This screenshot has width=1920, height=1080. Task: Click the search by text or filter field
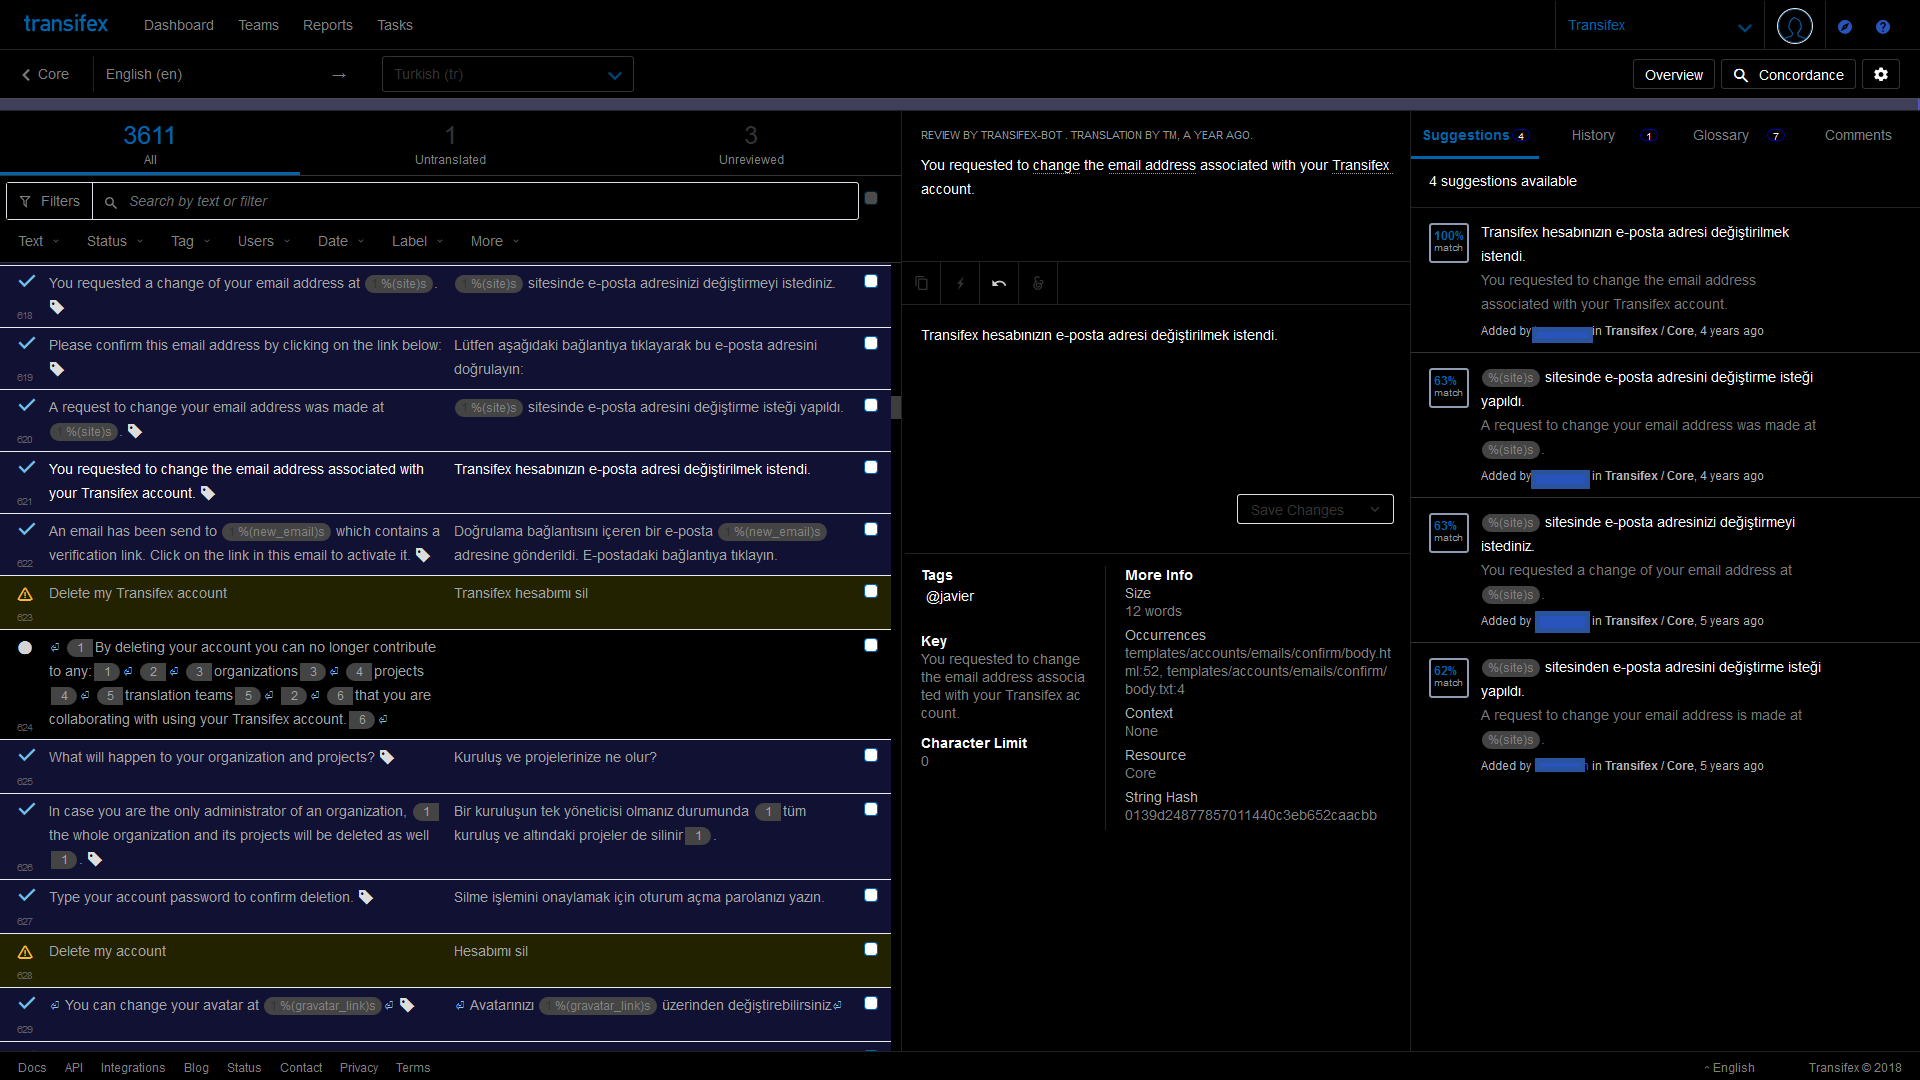480,202
